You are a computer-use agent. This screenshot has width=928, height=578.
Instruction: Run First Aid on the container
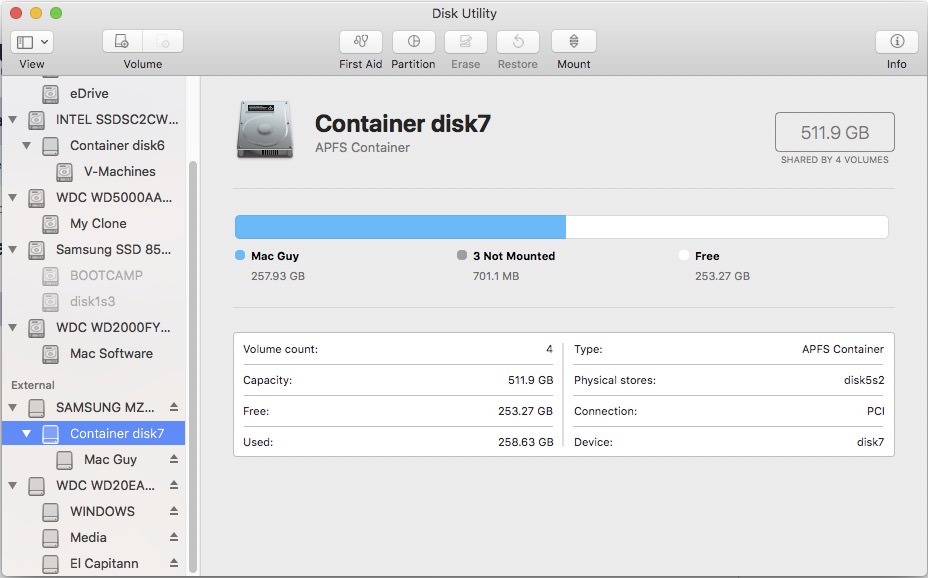360,41
